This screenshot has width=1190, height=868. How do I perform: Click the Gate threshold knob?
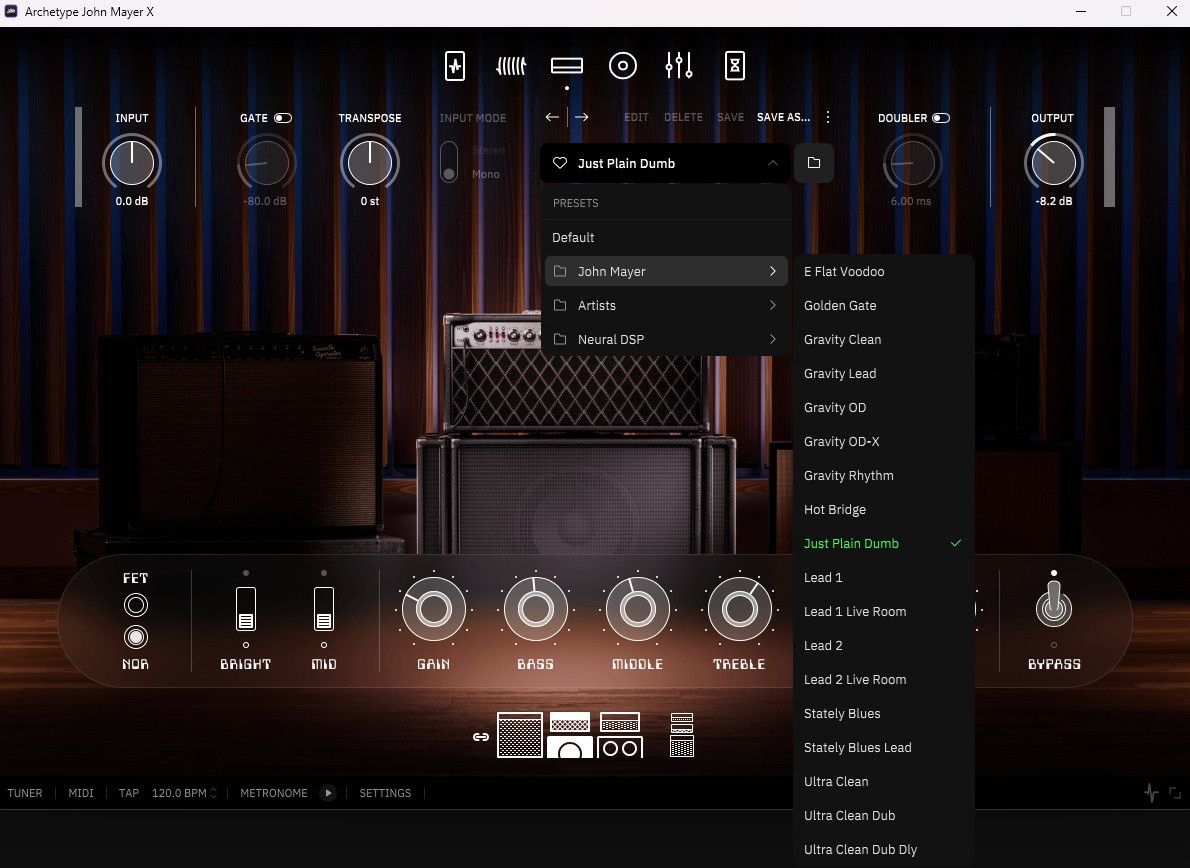(266, 162)
